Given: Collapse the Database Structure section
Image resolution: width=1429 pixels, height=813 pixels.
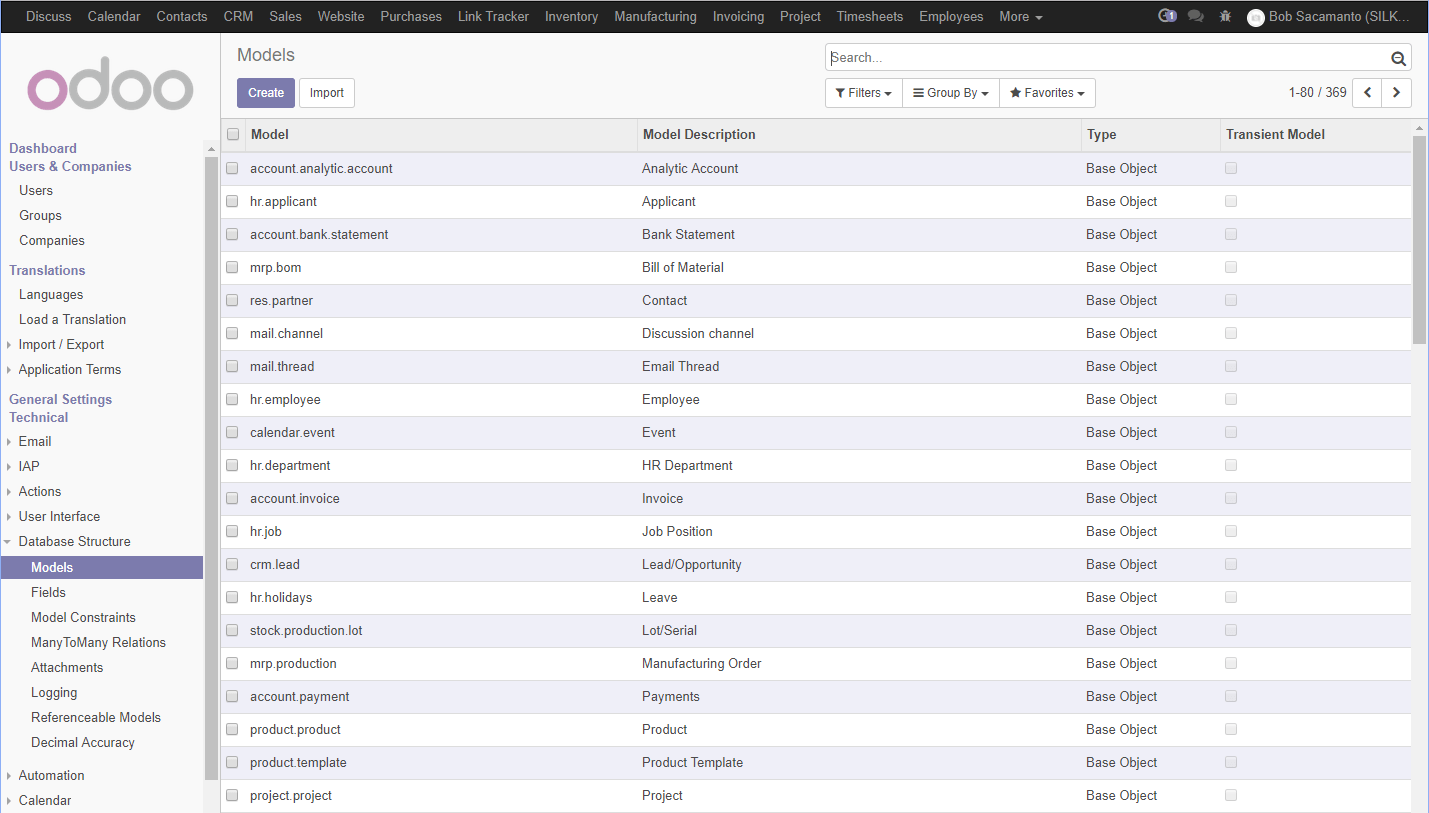Looking at the screenshot, I should pos(74,541).
